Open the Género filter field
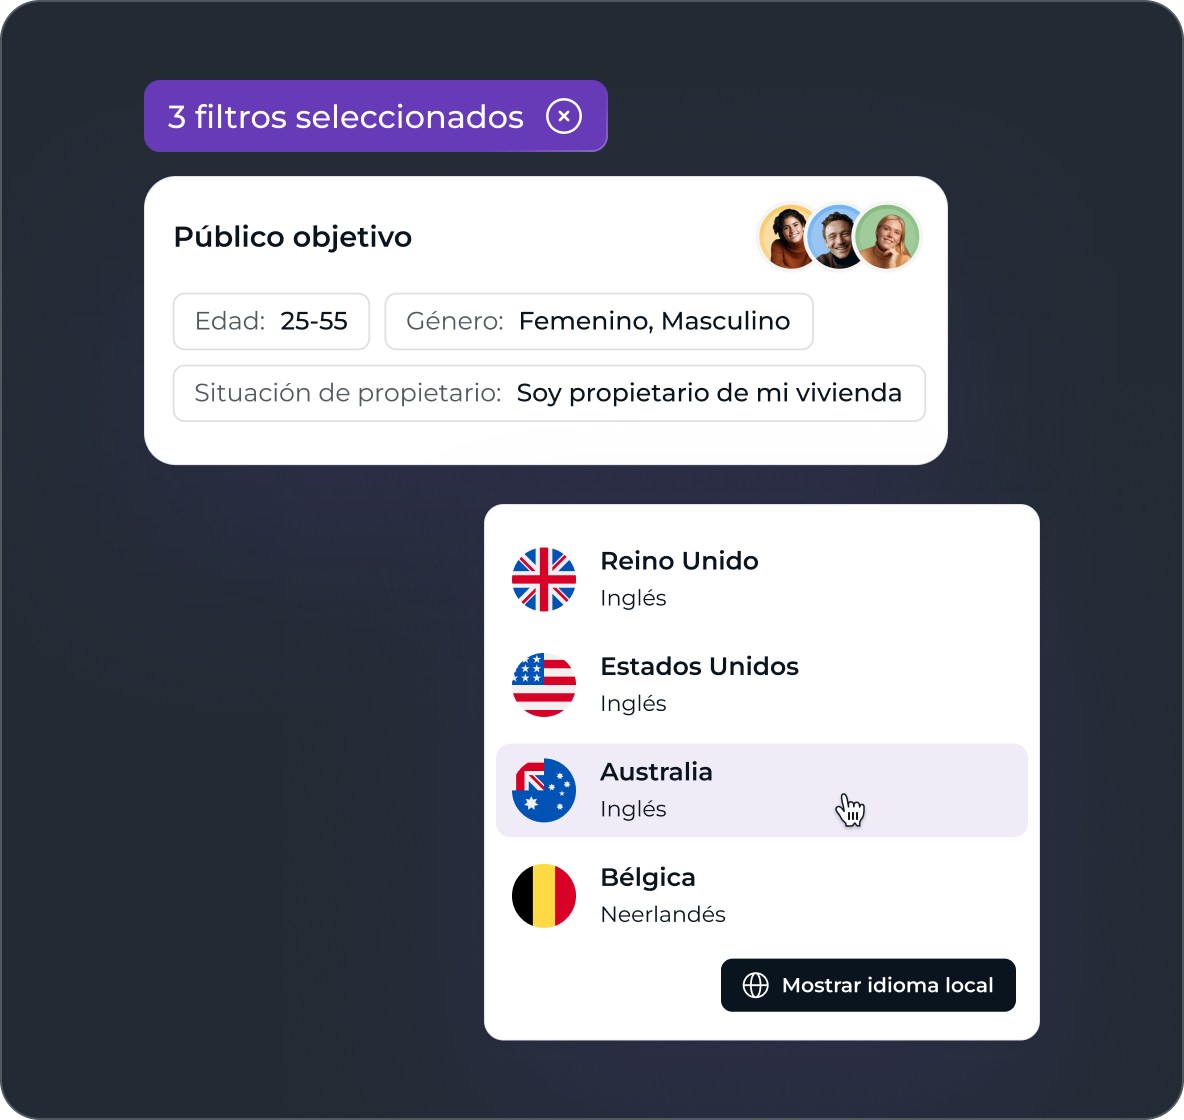This screenshot has height=1120, width=1184. click(x=599, y=322)
